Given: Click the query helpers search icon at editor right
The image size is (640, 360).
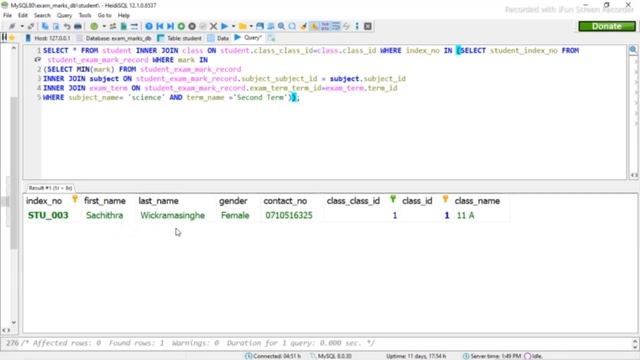Looking at the screenshot, I should [633, 50].
